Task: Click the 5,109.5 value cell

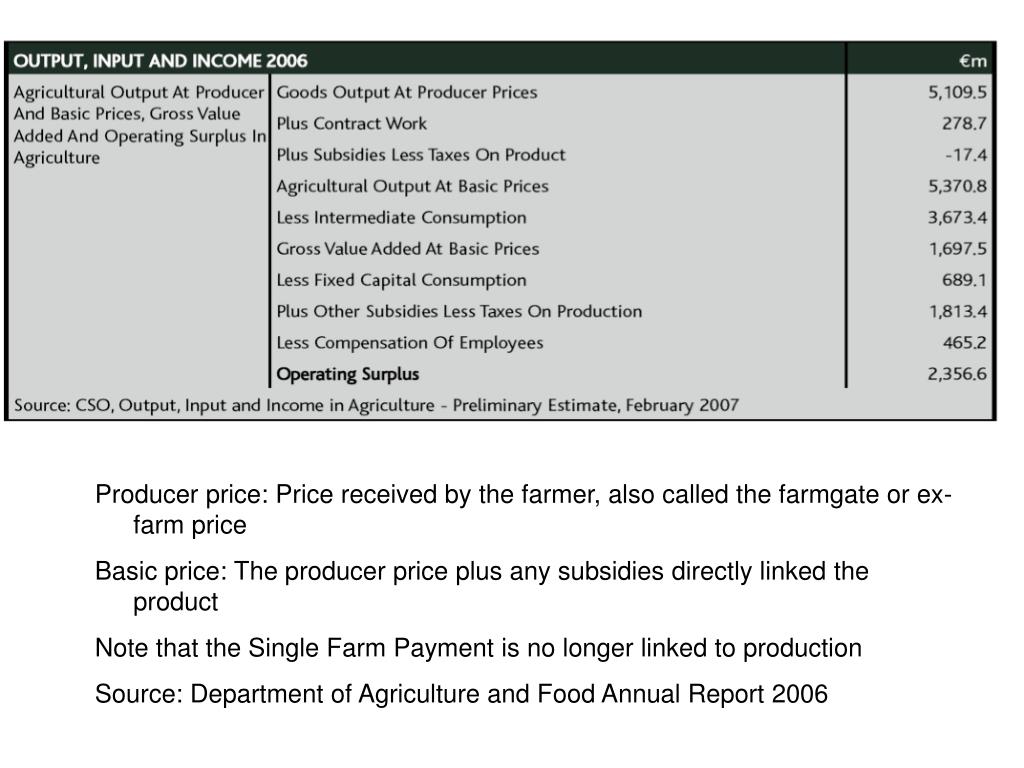Action: (957, 92)
